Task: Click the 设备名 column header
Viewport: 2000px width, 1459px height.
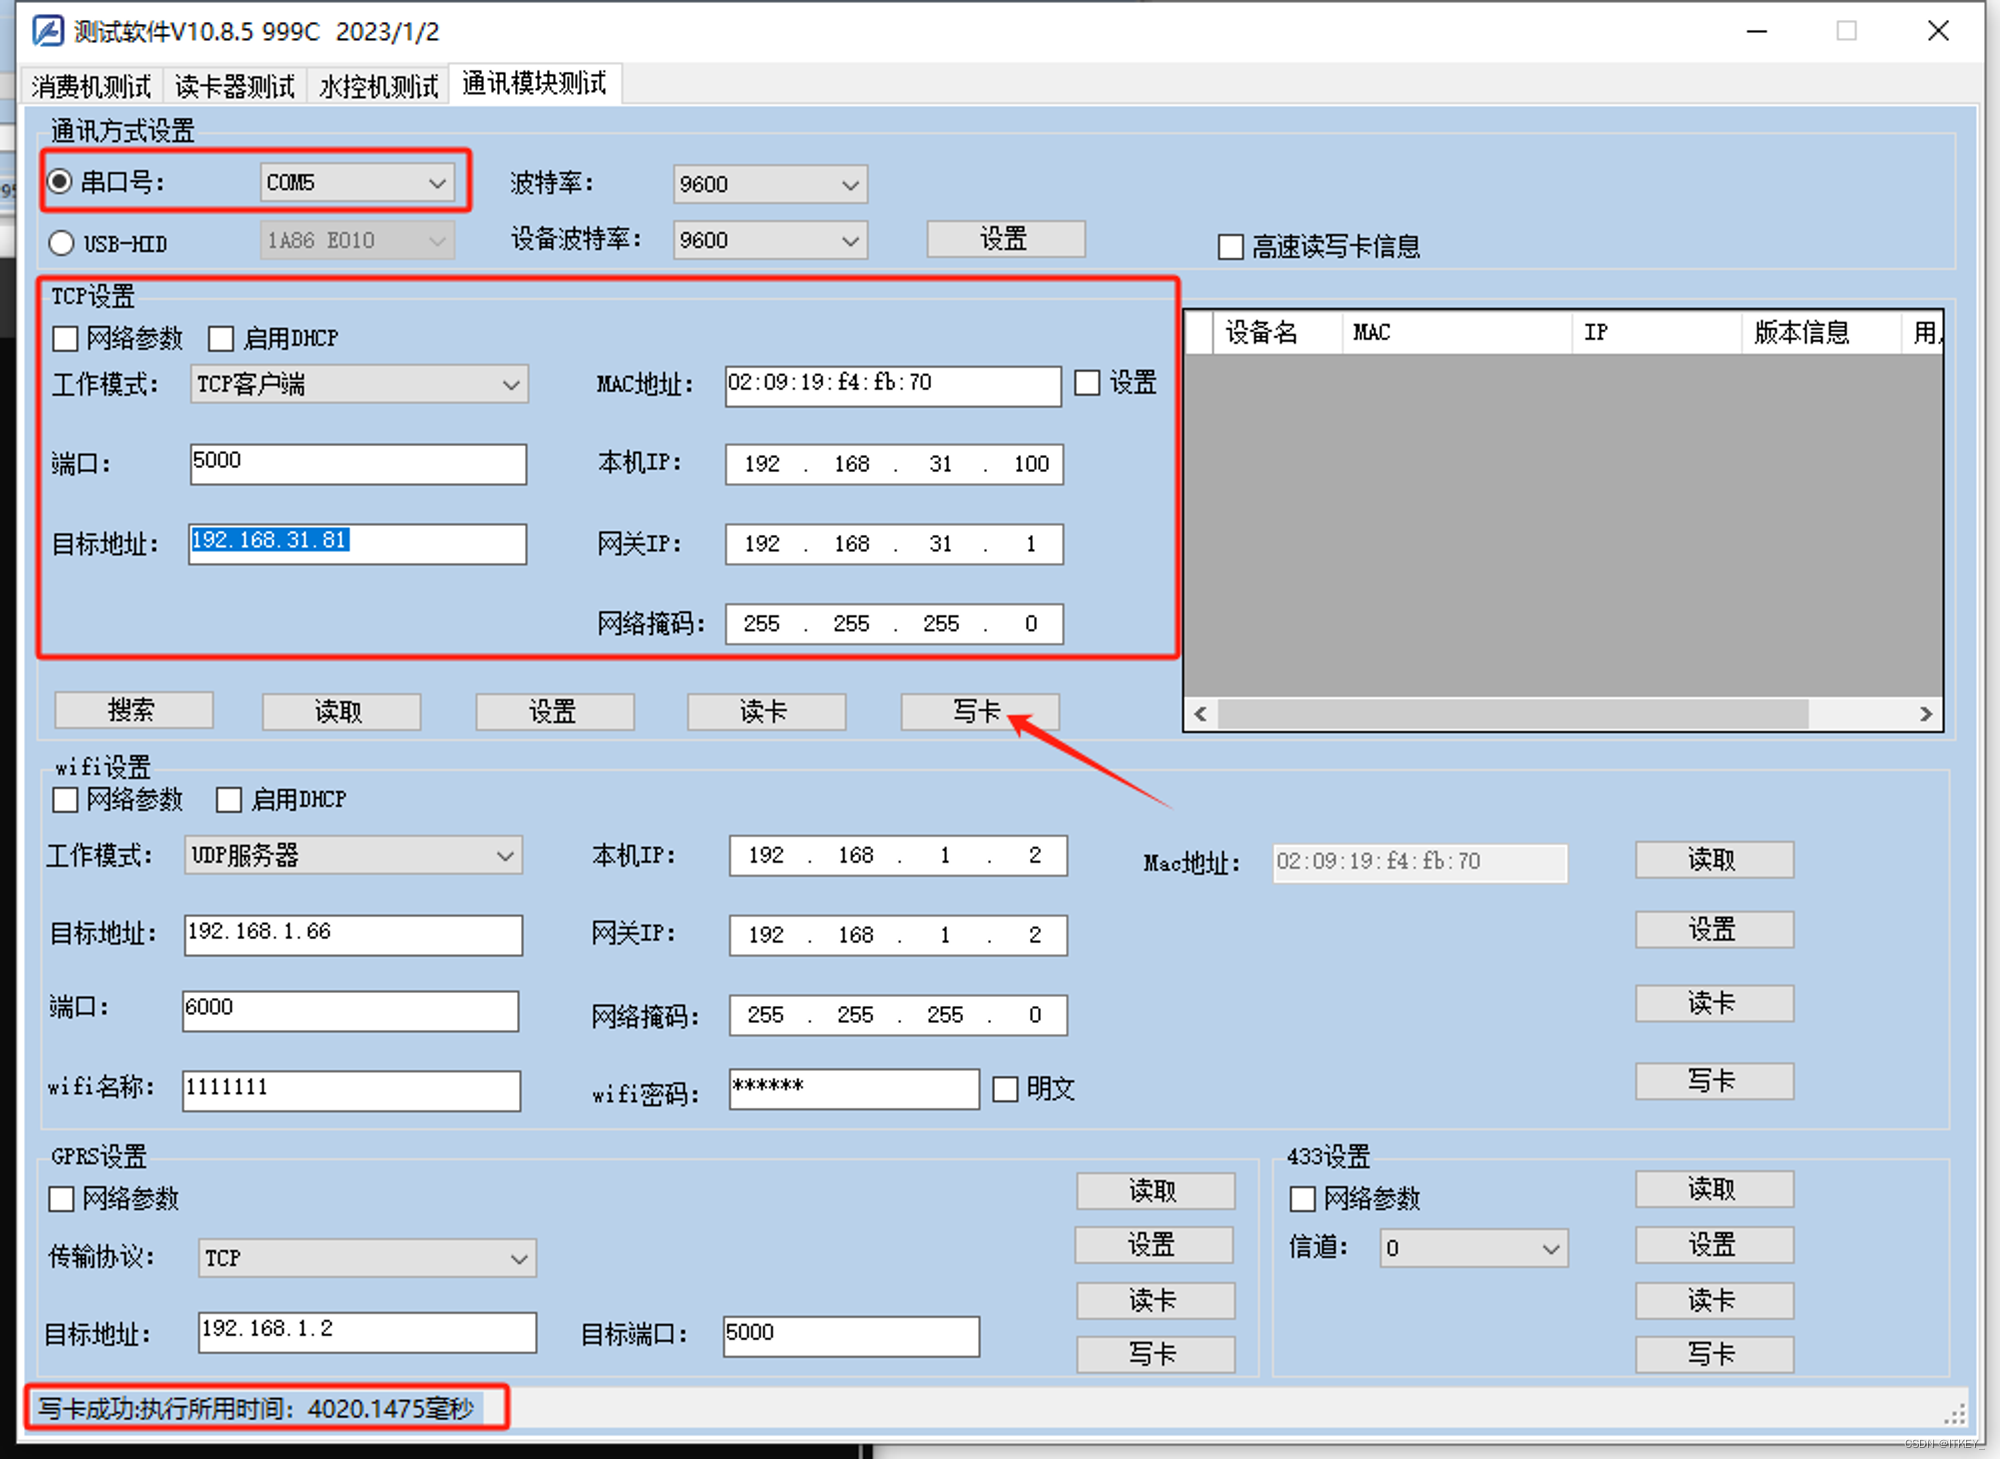Action: 1277,332
